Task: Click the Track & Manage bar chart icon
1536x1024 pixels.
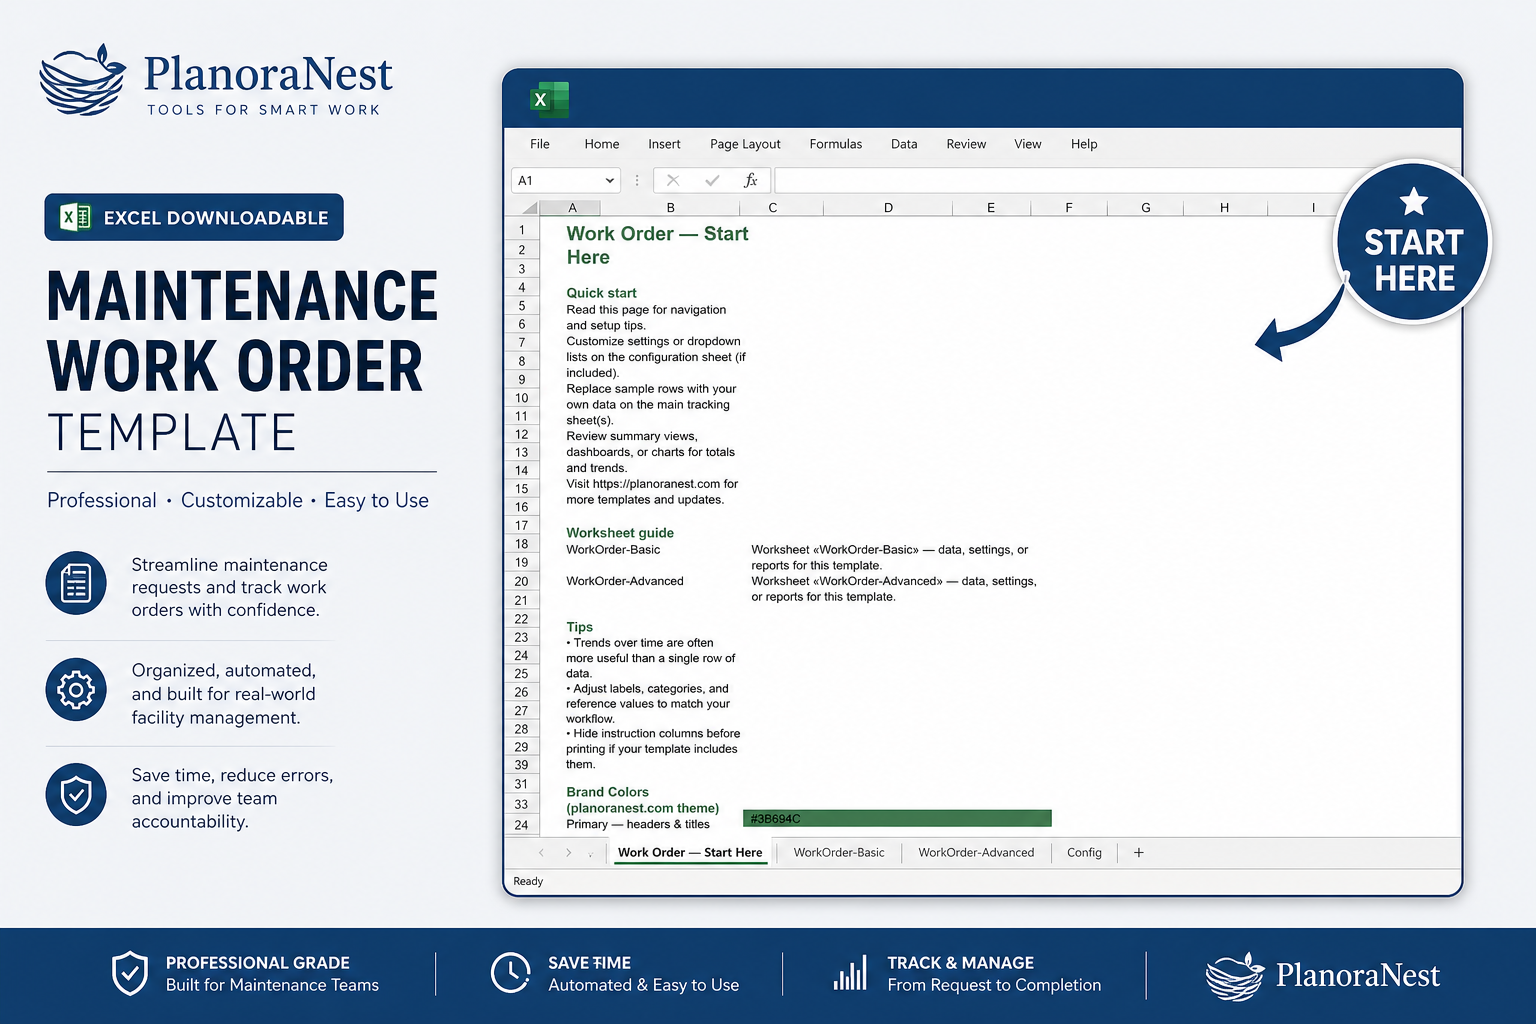Action: coord(851,973)
